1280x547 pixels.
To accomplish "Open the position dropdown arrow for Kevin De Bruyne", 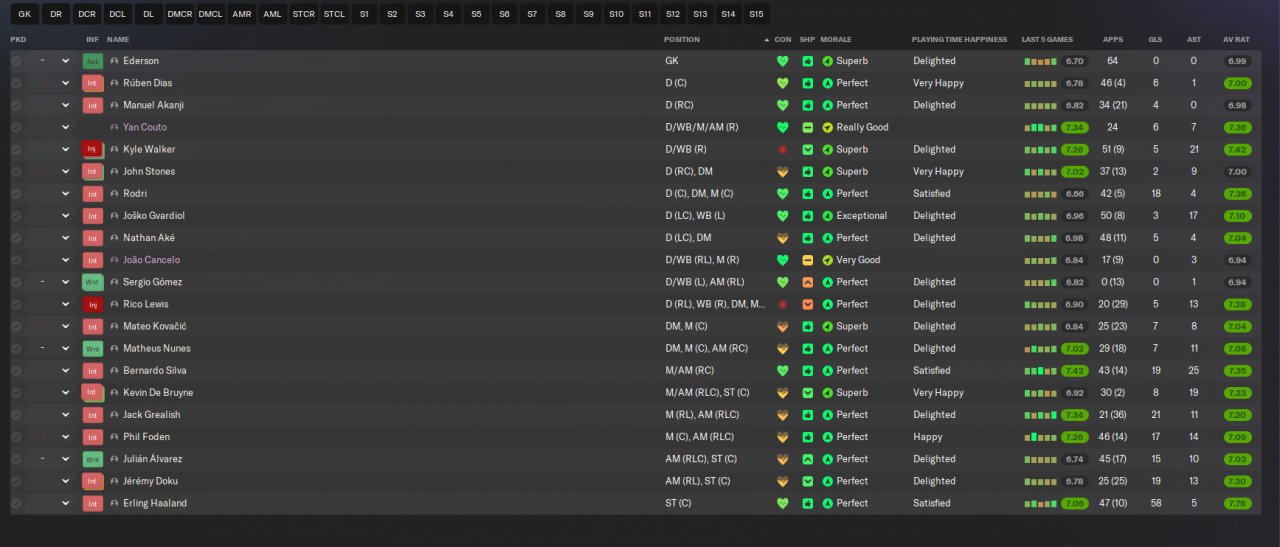I will point(66,393).
